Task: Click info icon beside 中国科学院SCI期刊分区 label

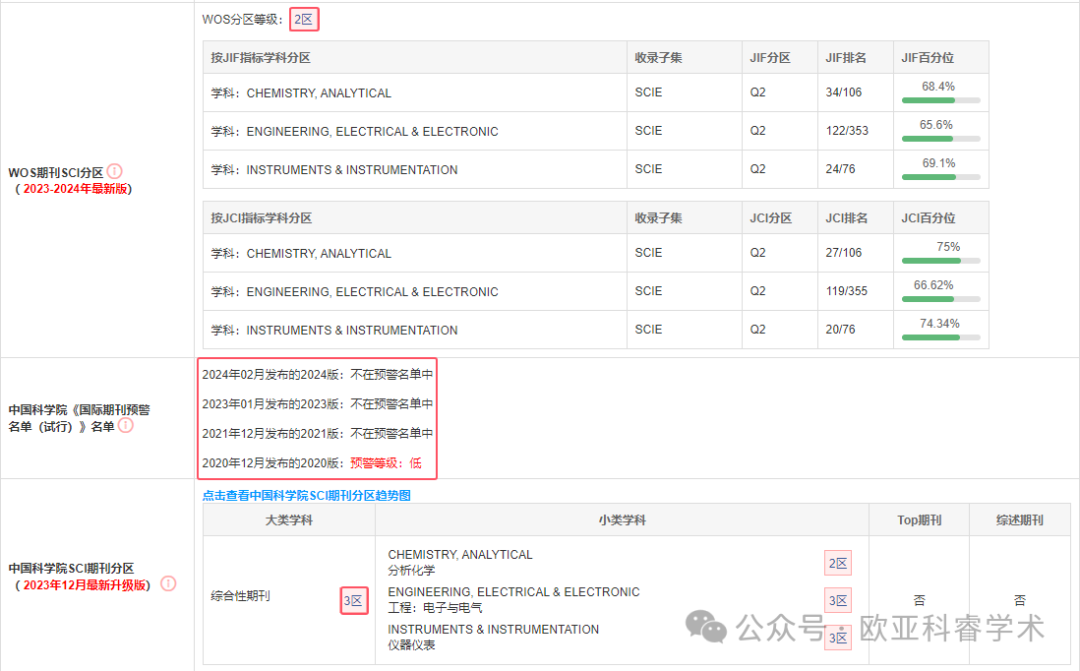Action: click(168, 584)
